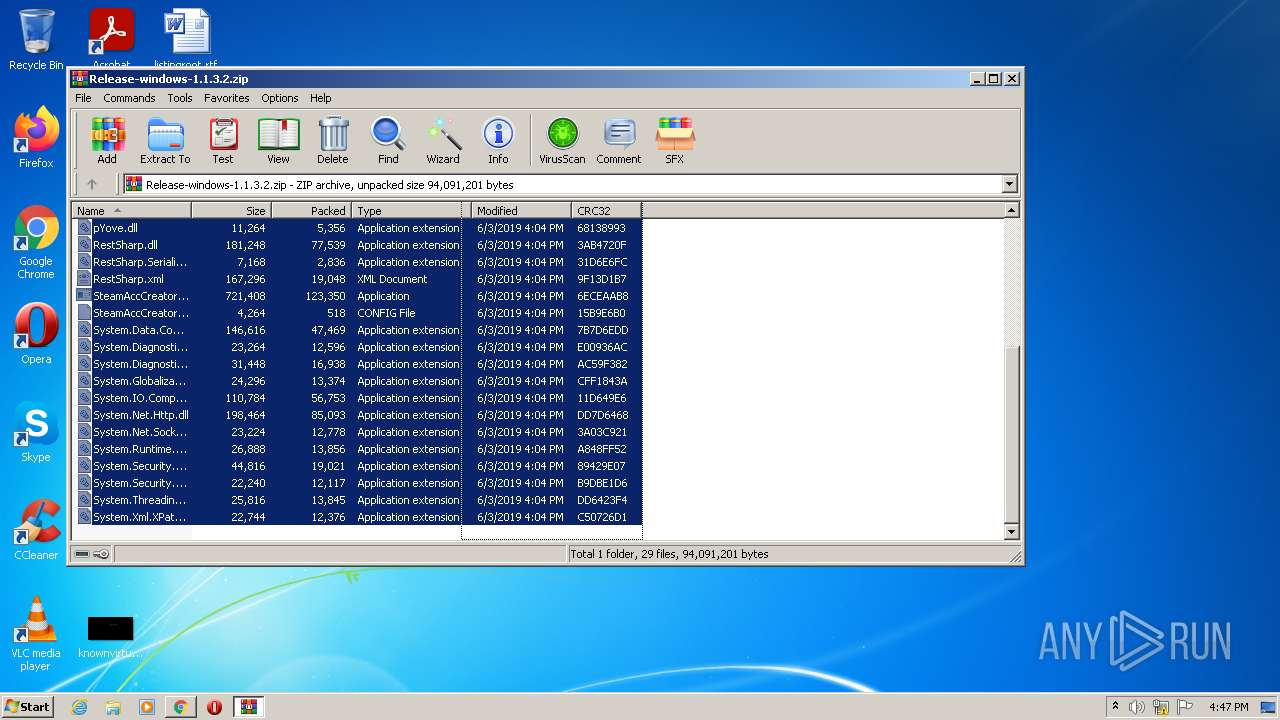Select the CCleaner desktop shortcut
Screen dimensions: 1280x720
36,530
